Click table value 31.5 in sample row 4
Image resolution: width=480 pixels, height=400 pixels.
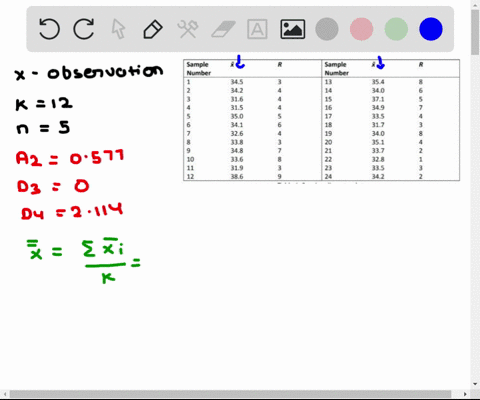click(237, 108)
